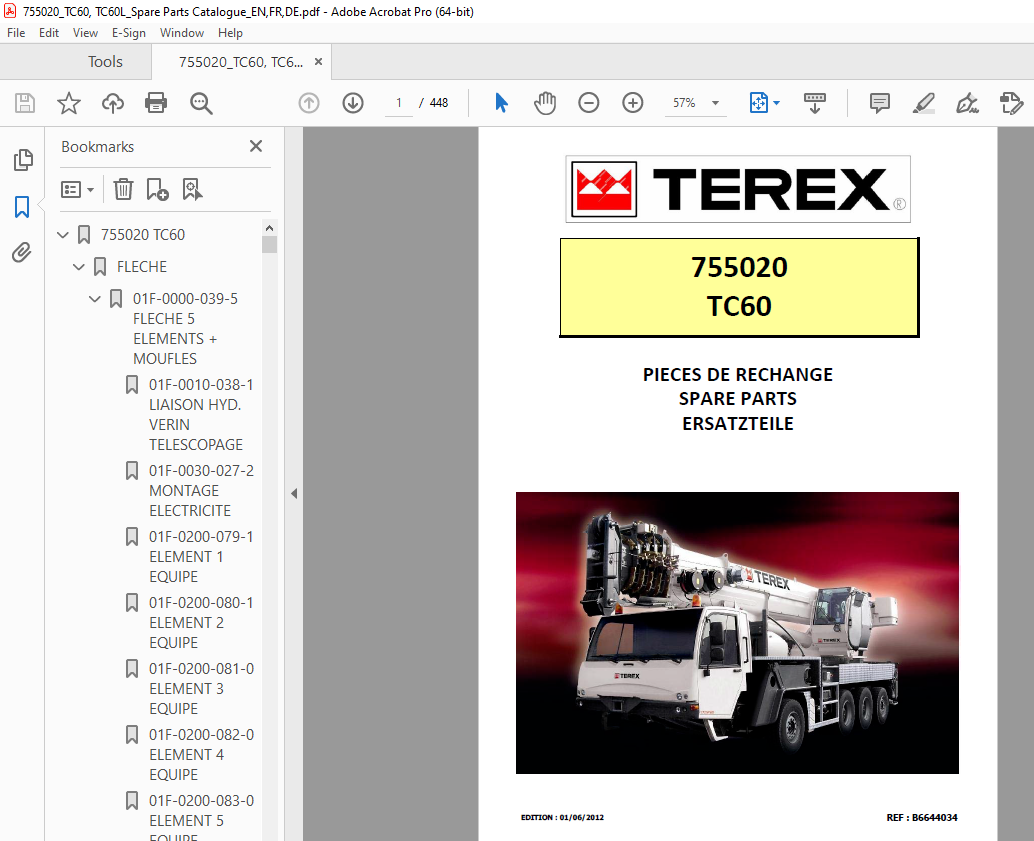Select the 755020_TC60 document tab
The height and width of the screenshot is (841, 1034).
pyautogui.click(x=241, y=62)
